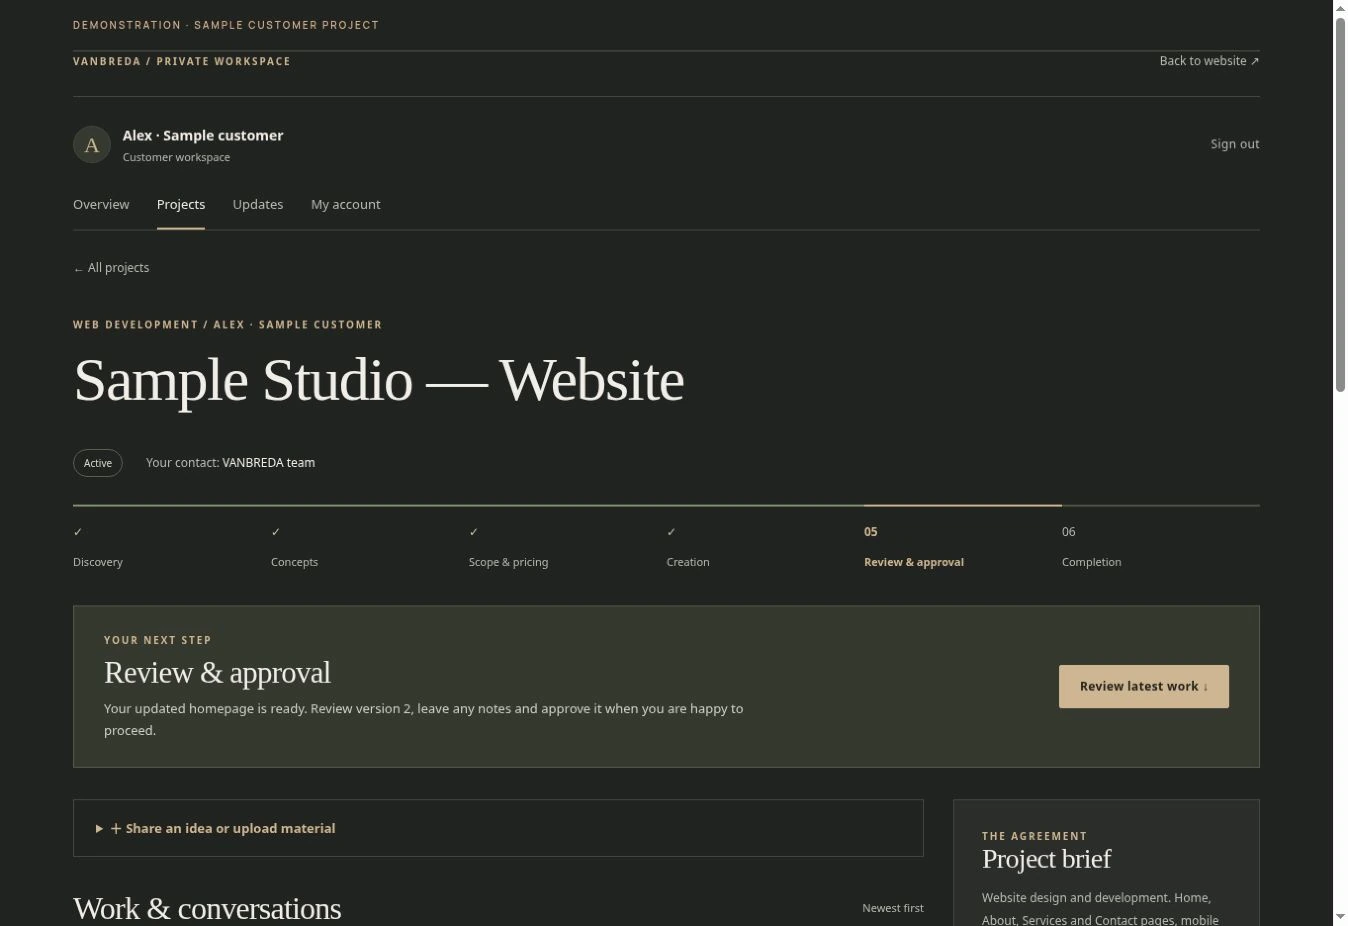Image resolution: width=1348 pixels, height=926 pixels.
Task: Click the Active status badge
Action: (x=98, y=463)
